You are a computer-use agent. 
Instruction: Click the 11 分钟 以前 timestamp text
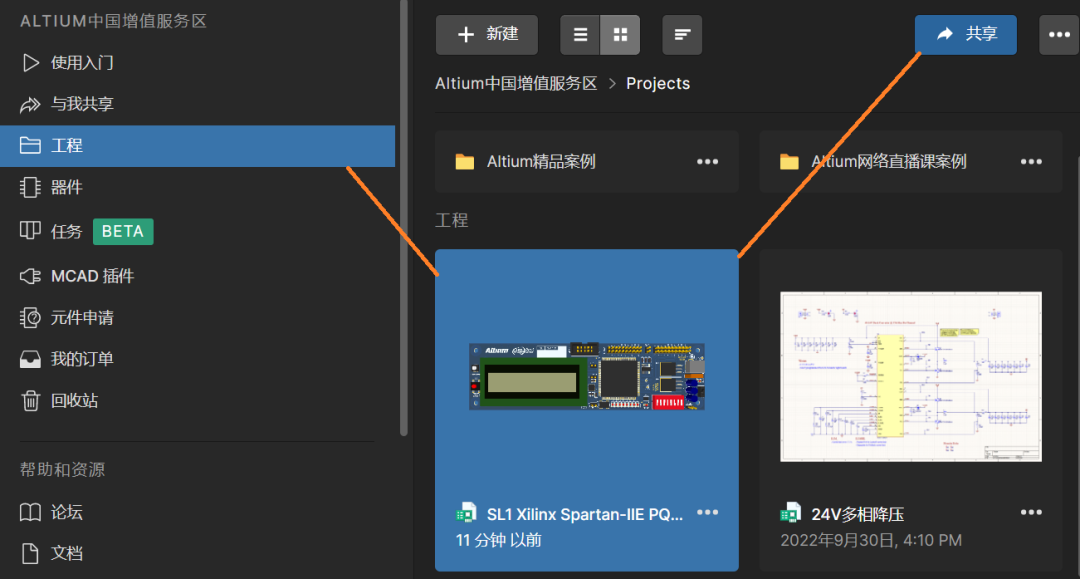pyautogui.click(x=499, y=540)
